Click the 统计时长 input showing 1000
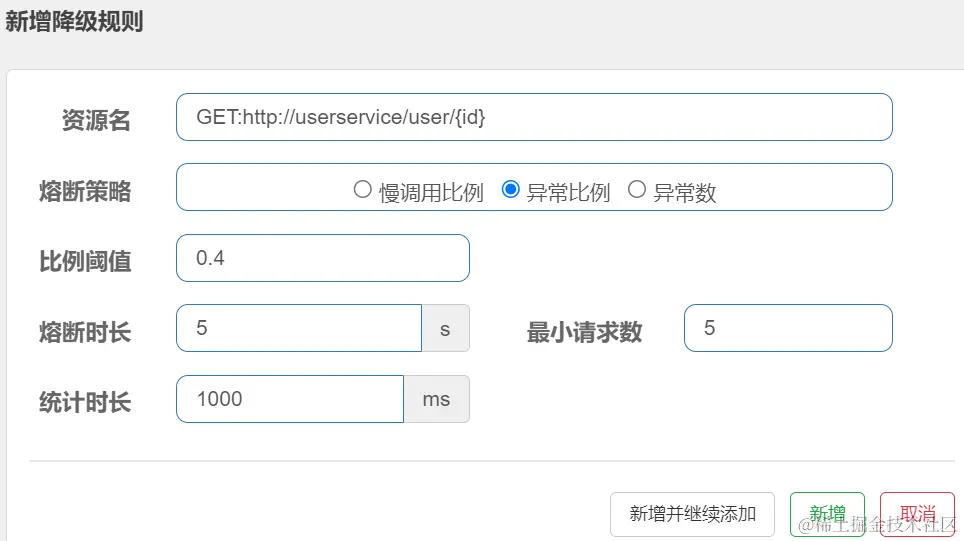Viewport: 964px width, 541px height. pyautogui.click(x=290, y=399)
